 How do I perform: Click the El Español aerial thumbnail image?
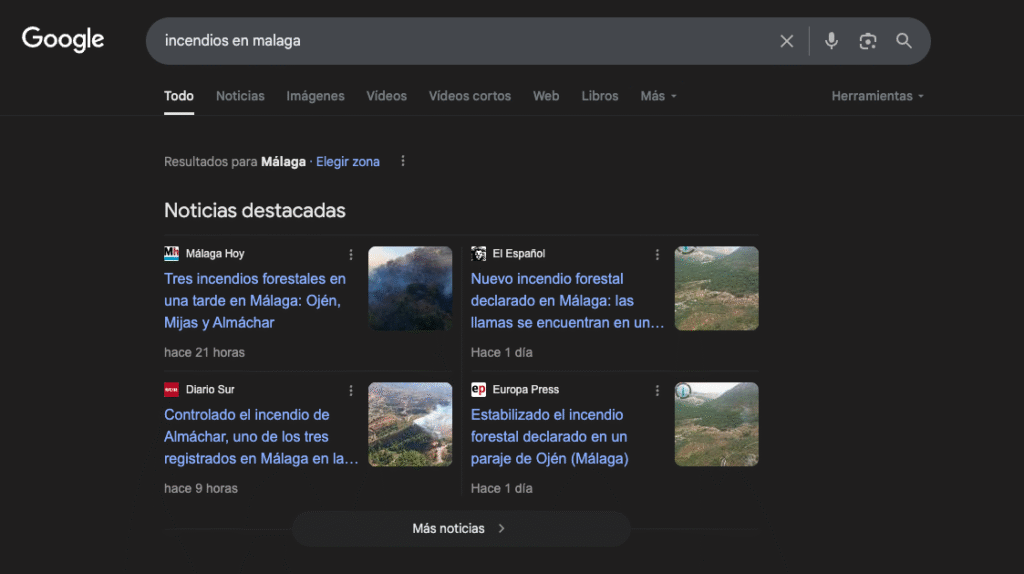pyautogui.click(x=716, y=288)
